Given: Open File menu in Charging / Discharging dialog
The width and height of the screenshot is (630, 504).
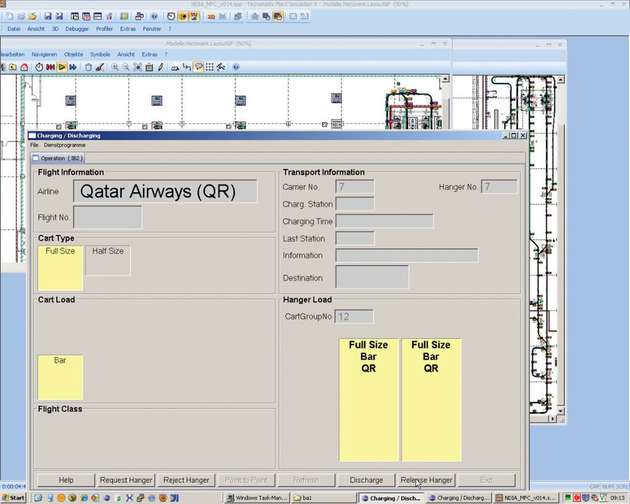Looking at the screenshot, I should pyautogui.click(x=34, y=145).
